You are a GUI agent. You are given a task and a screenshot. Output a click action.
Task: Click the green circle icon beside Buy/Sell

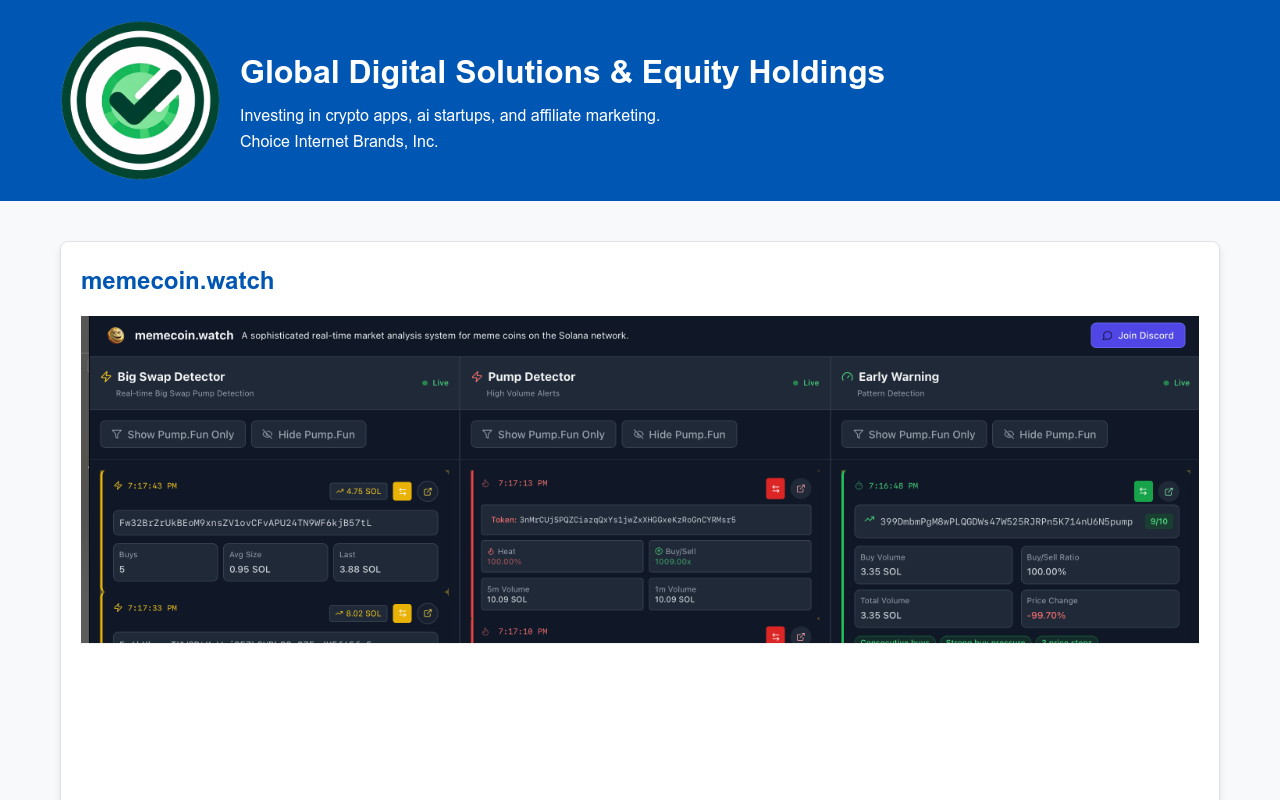pyautogui.click(x=659, y=551)
